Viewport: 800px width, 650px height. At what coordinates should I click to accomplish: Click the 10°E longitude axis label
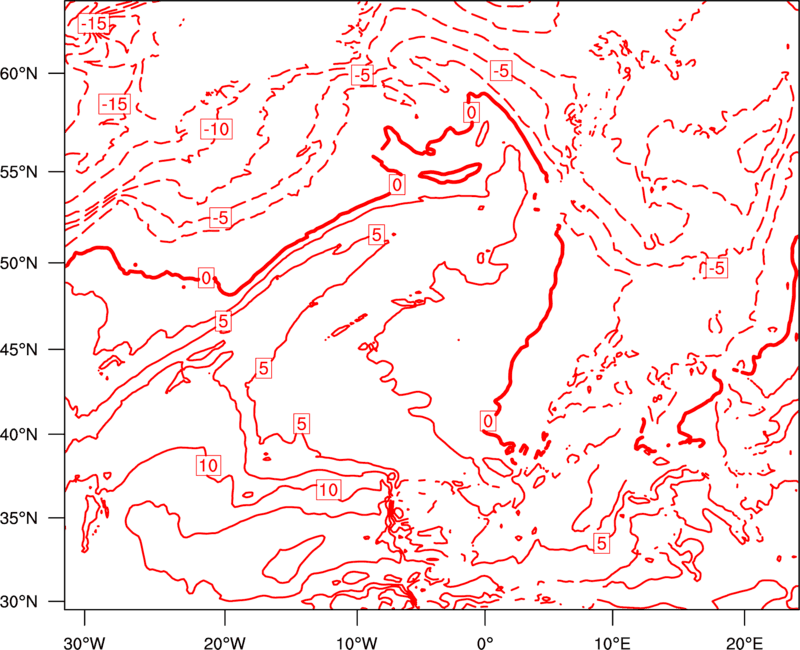point(612,643)
